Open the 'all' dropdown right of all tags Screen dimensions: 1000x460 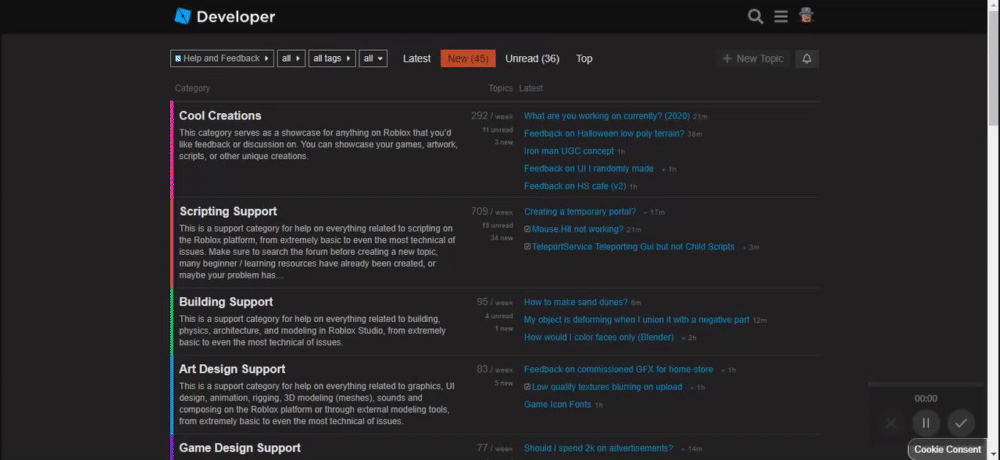click(x=373, y=59)
